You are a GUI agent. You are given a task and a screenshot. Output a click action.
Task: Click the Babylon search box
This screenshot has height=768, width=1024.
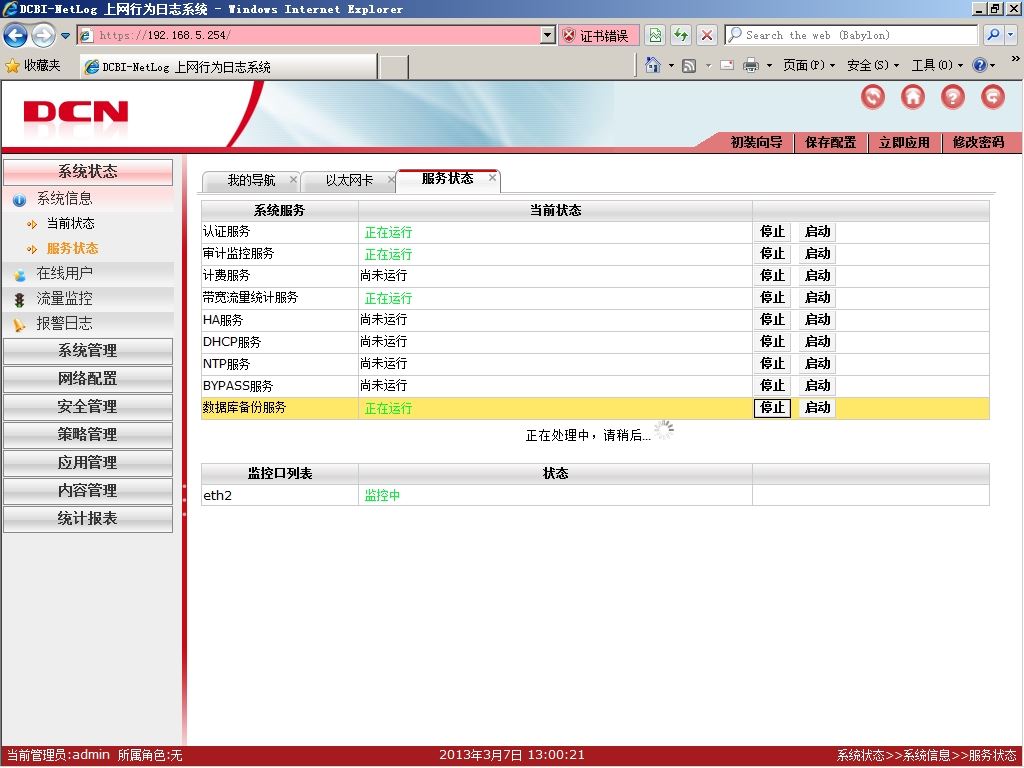851,35
